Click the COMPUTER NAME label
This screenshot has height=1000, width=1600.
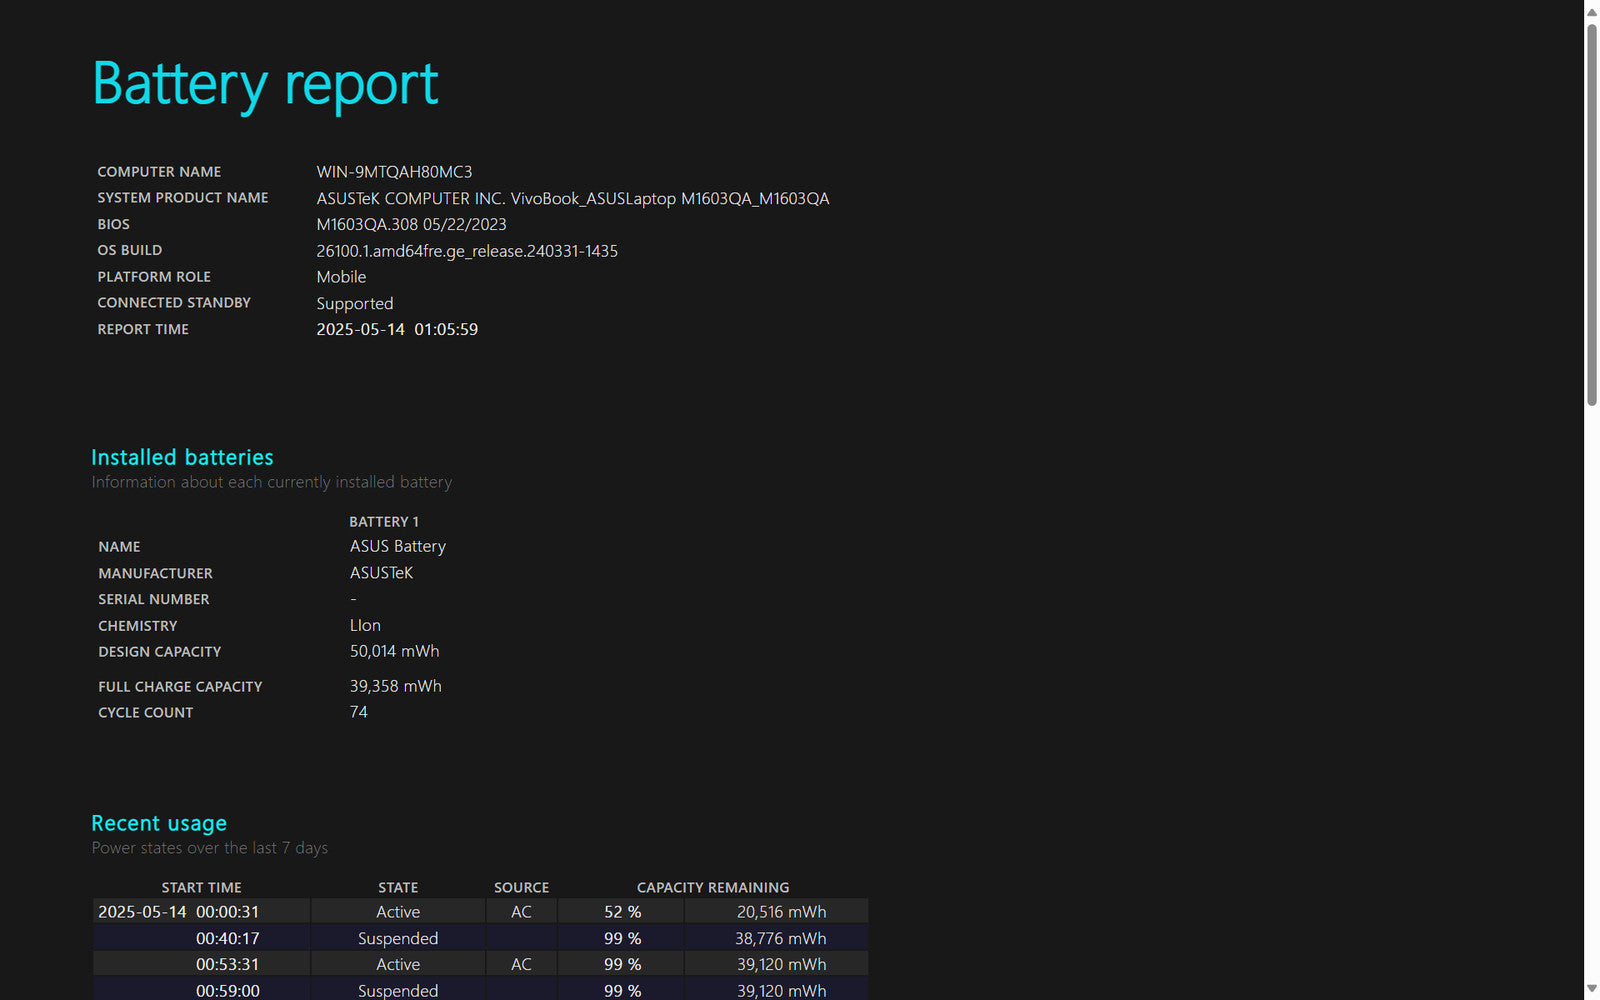(159, 172)
